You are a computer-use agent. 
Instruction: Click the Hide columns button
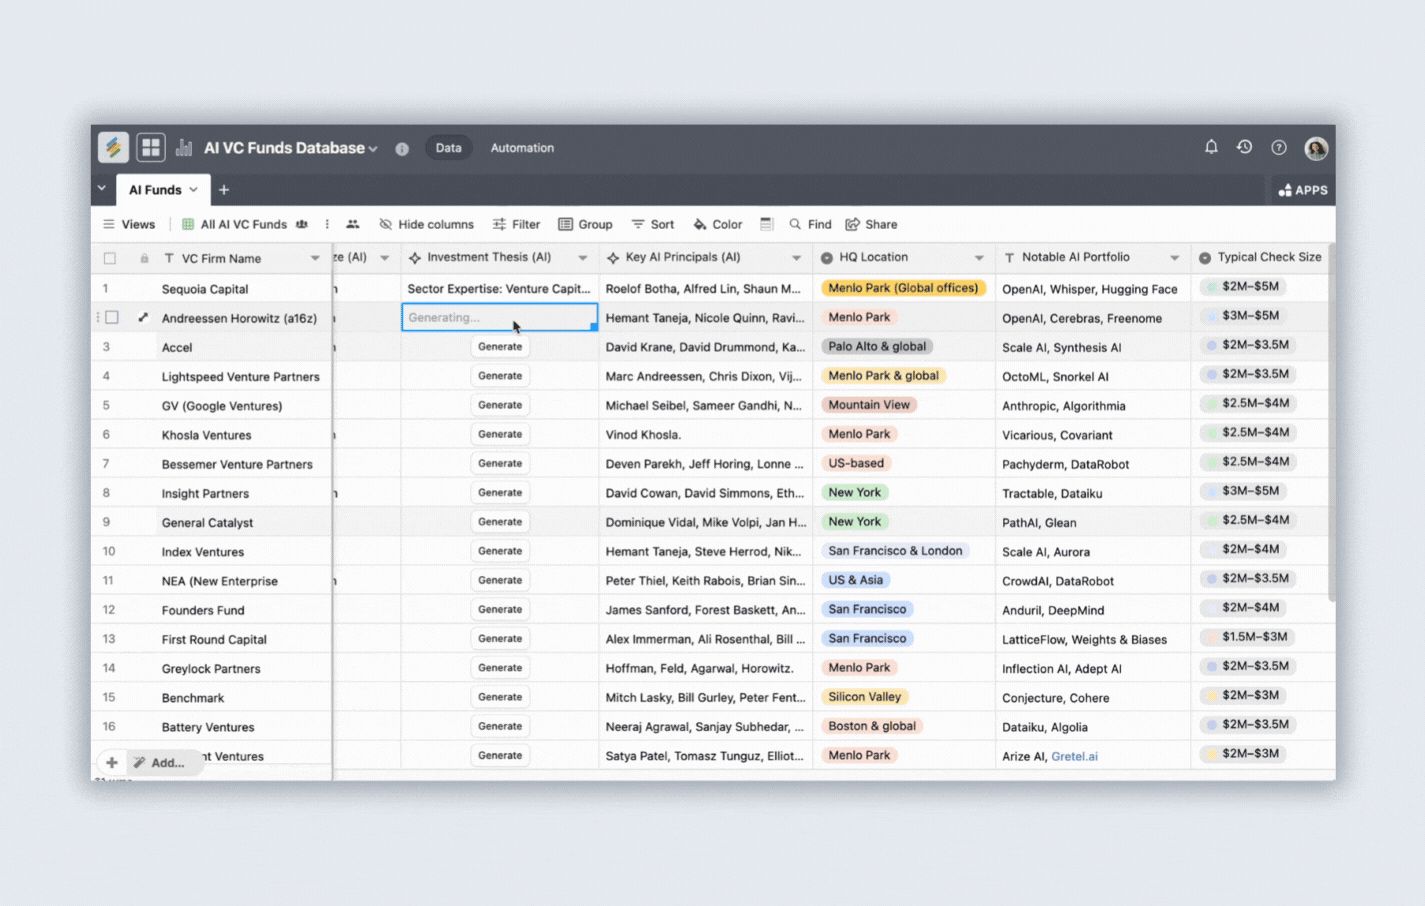(426, 224)
